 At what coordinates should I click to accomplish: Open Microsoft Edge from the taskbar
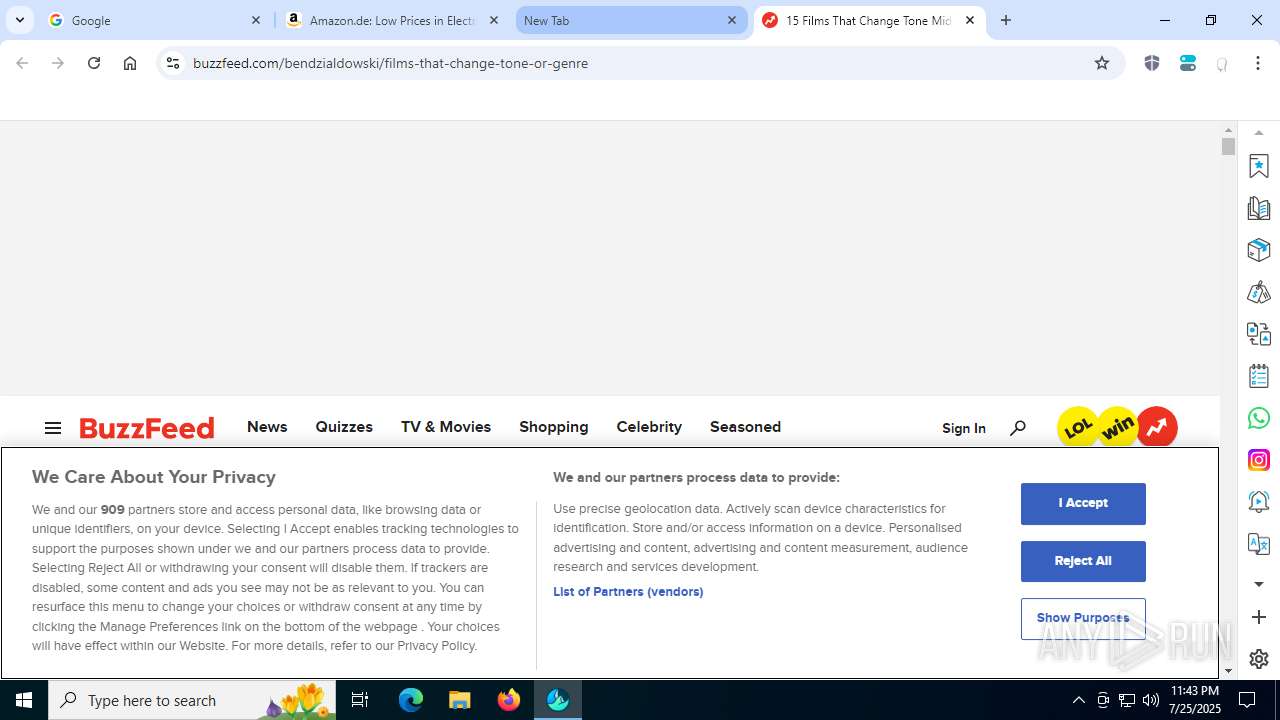point(411,700)
